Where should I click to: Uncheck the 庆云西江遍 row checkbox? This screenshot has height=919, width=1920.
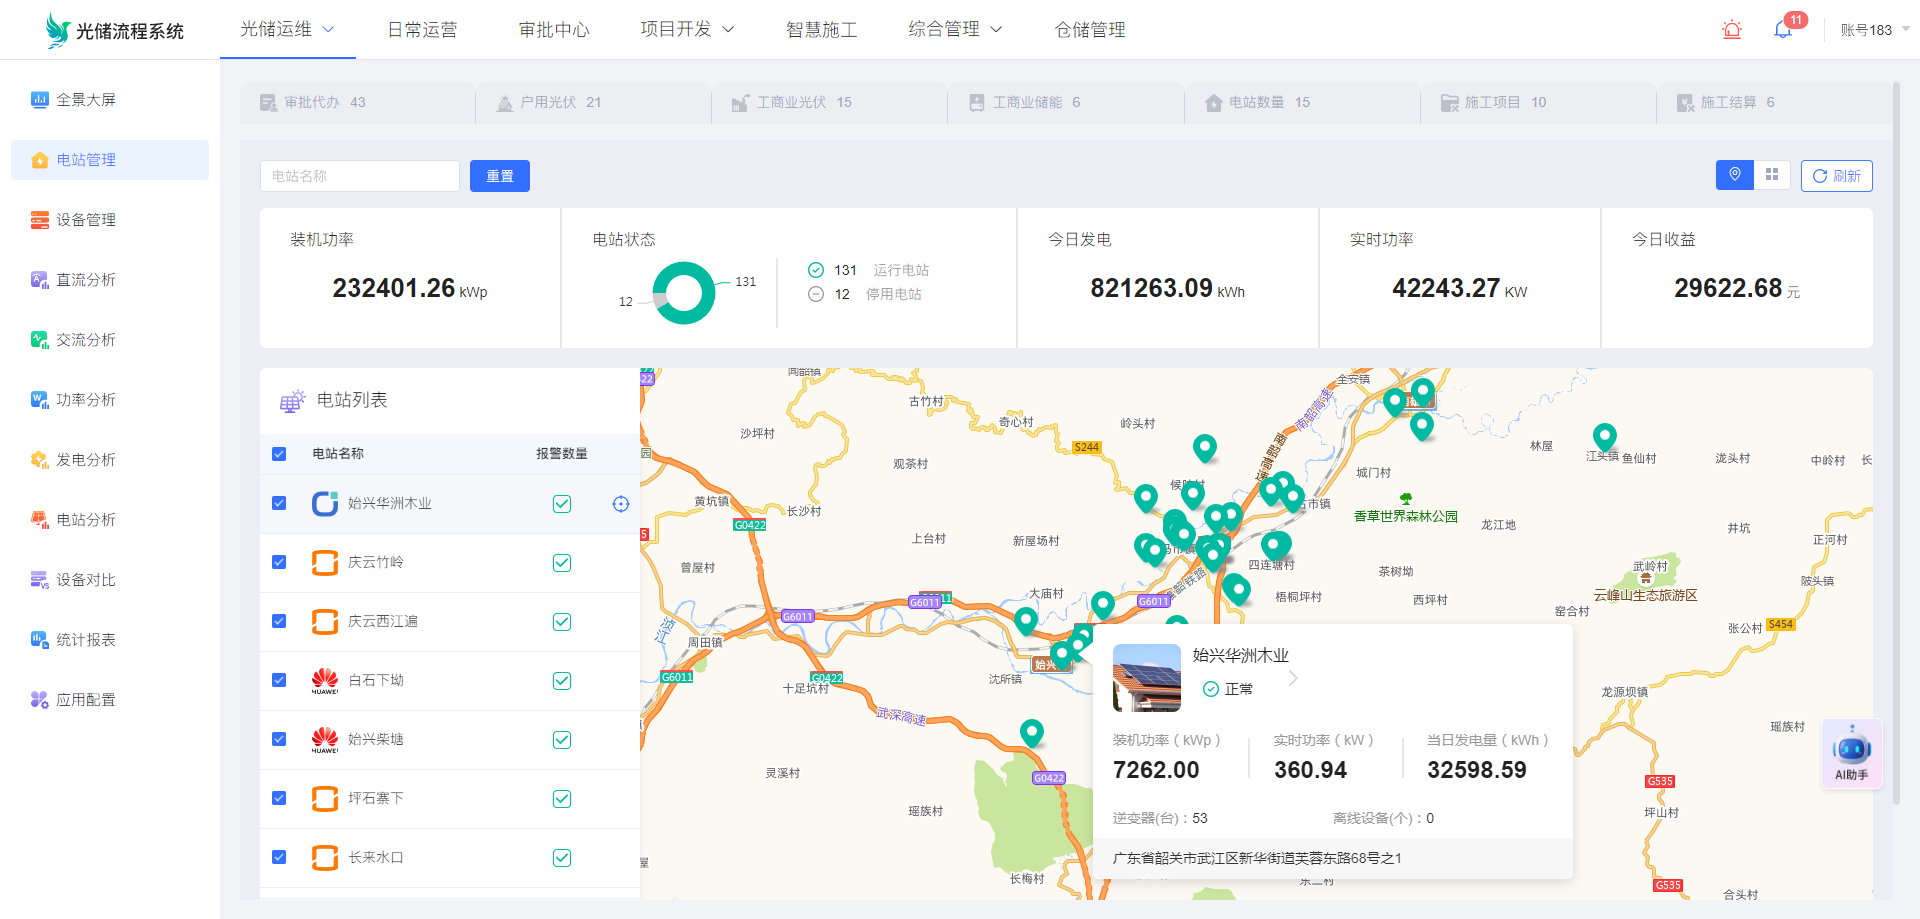tap(279, 621)
